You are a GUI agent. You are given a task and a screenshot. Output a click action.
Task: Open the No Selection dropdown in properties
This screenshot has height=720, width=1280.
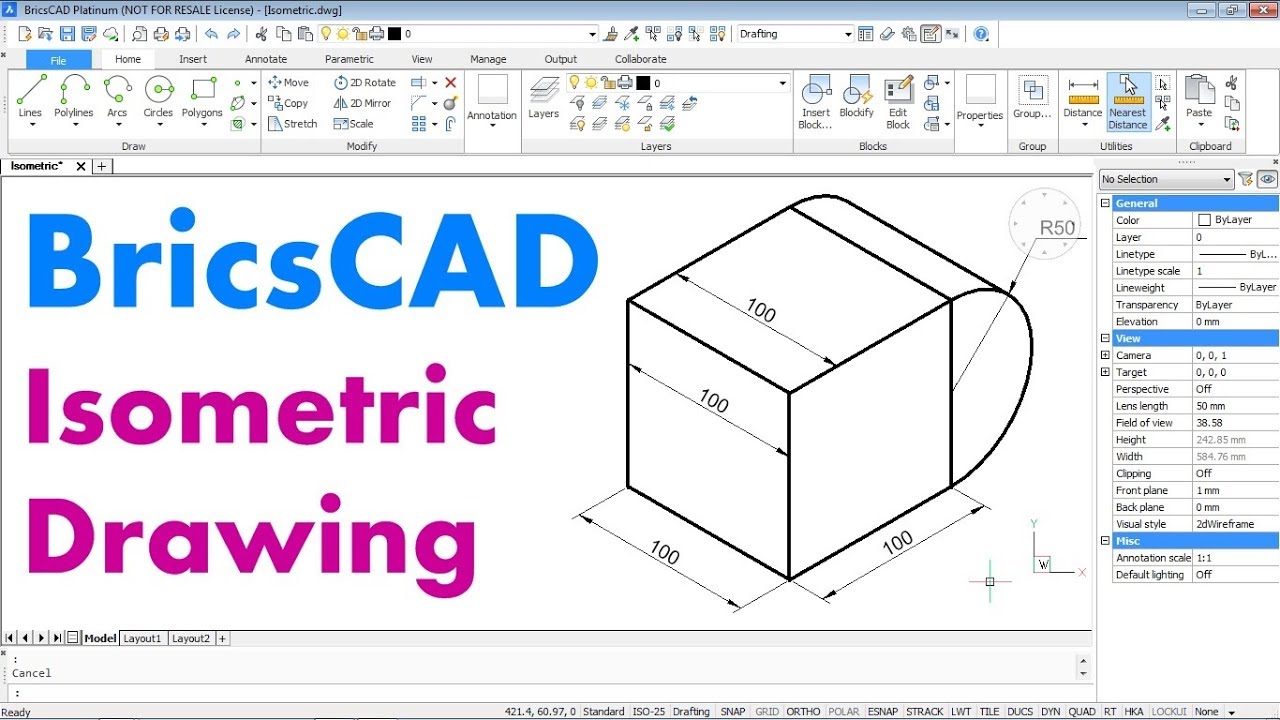1166,179
